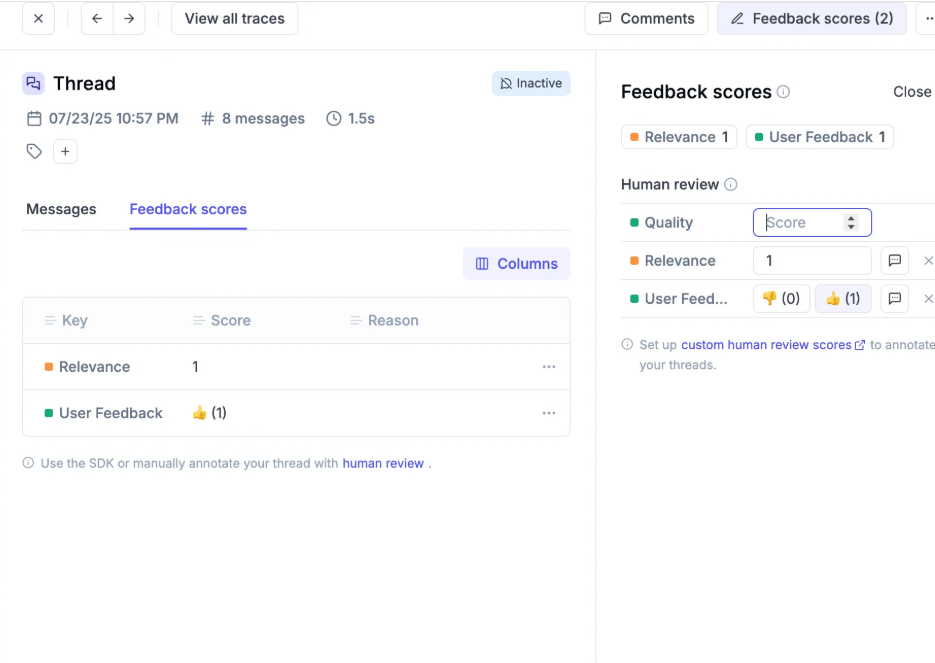This screenshot has height=663, width=935.
Task: Open three-dot menu for Relevance row
Action: tap(549, 367)
